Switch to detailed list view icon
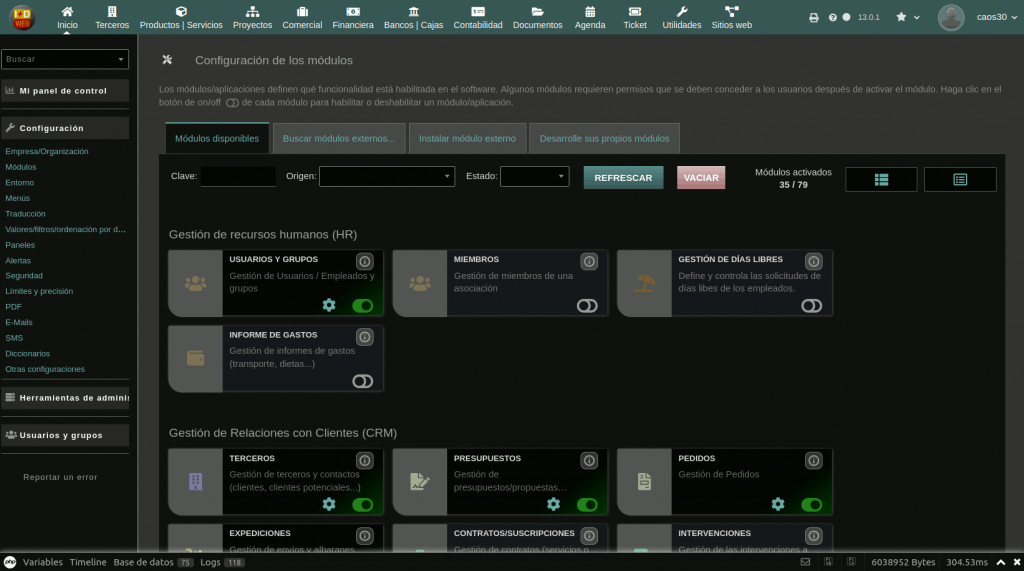Viewport: 1024px width, 571px height. (960, 179)
